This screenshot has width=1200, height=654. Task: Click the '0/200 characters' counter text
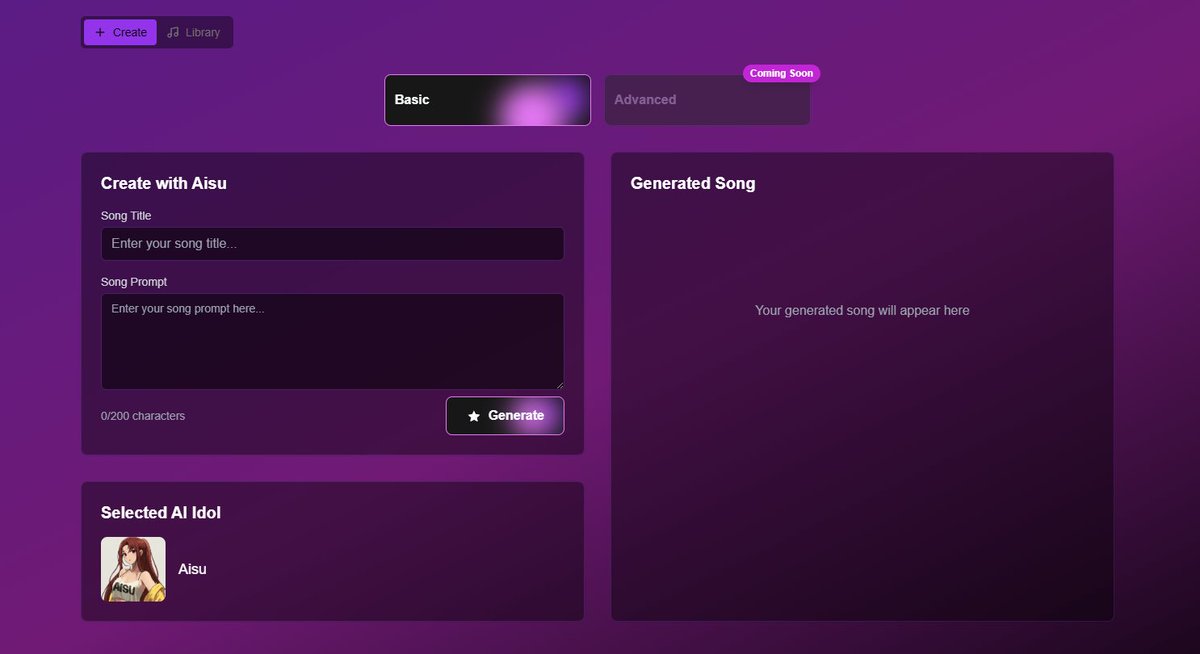coord(143,416)
